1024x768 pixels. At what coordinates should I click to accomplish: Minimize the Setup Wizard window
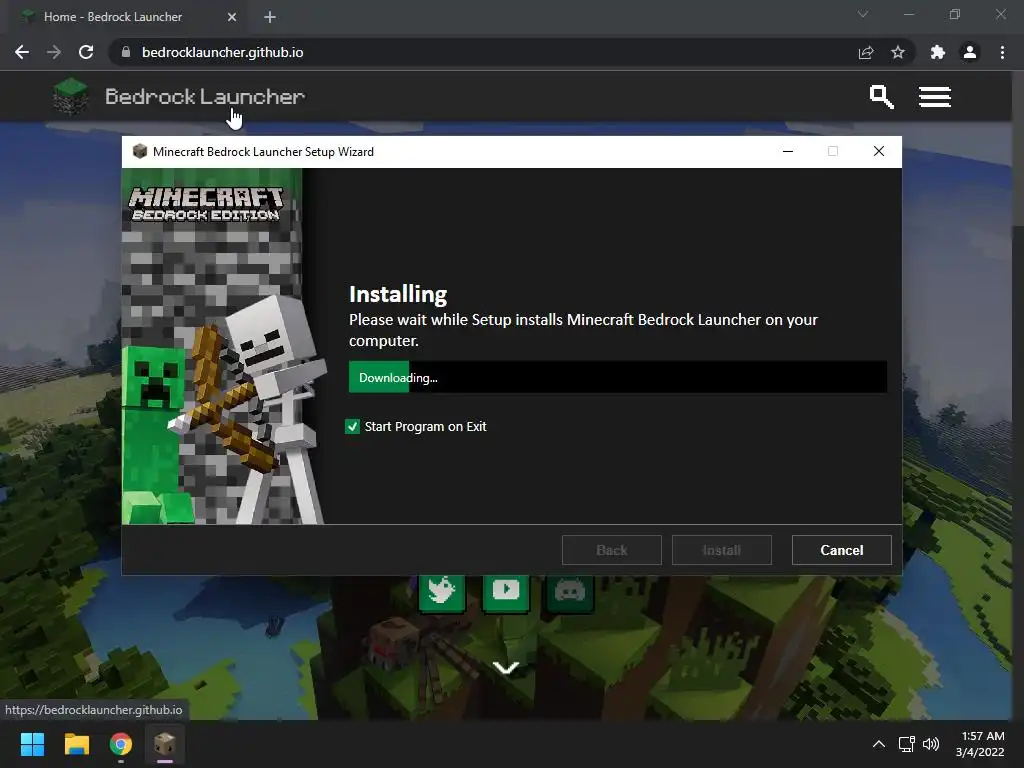(x=788, y=152)
